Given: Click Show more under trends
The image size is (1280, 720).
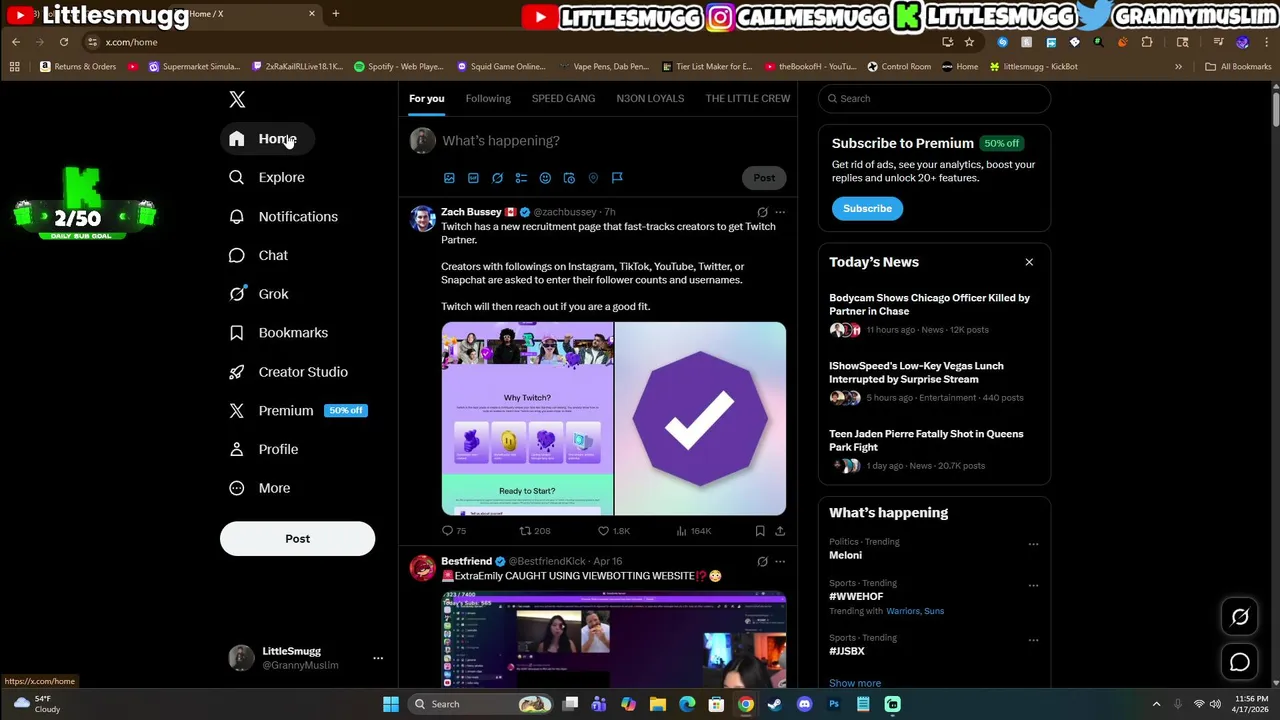Looking at the screenshot, I should [855, 683].
